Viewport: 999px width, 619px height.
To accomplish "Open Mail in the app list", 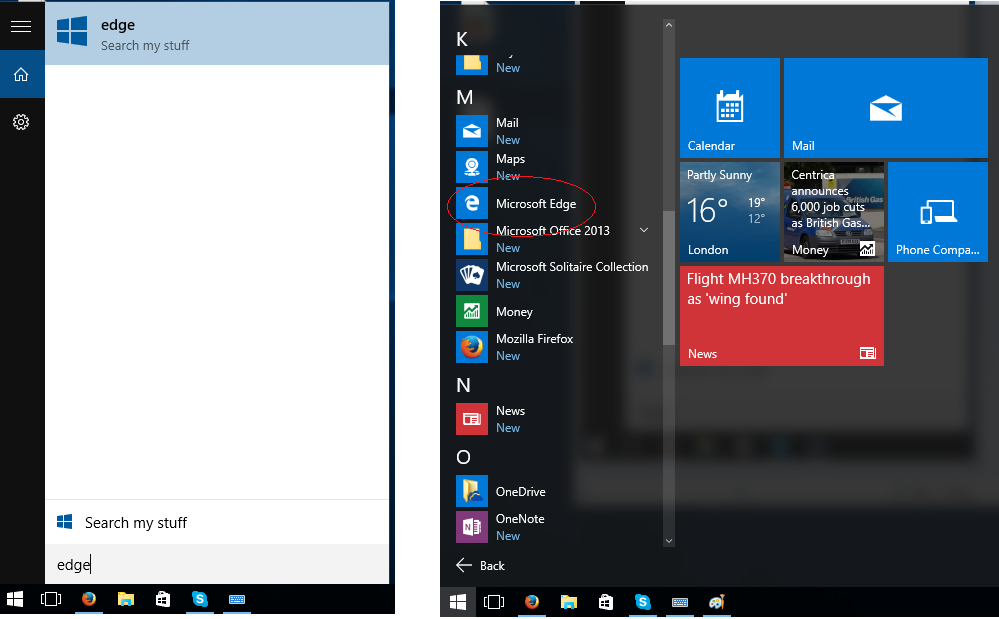I will click(554, 131).
